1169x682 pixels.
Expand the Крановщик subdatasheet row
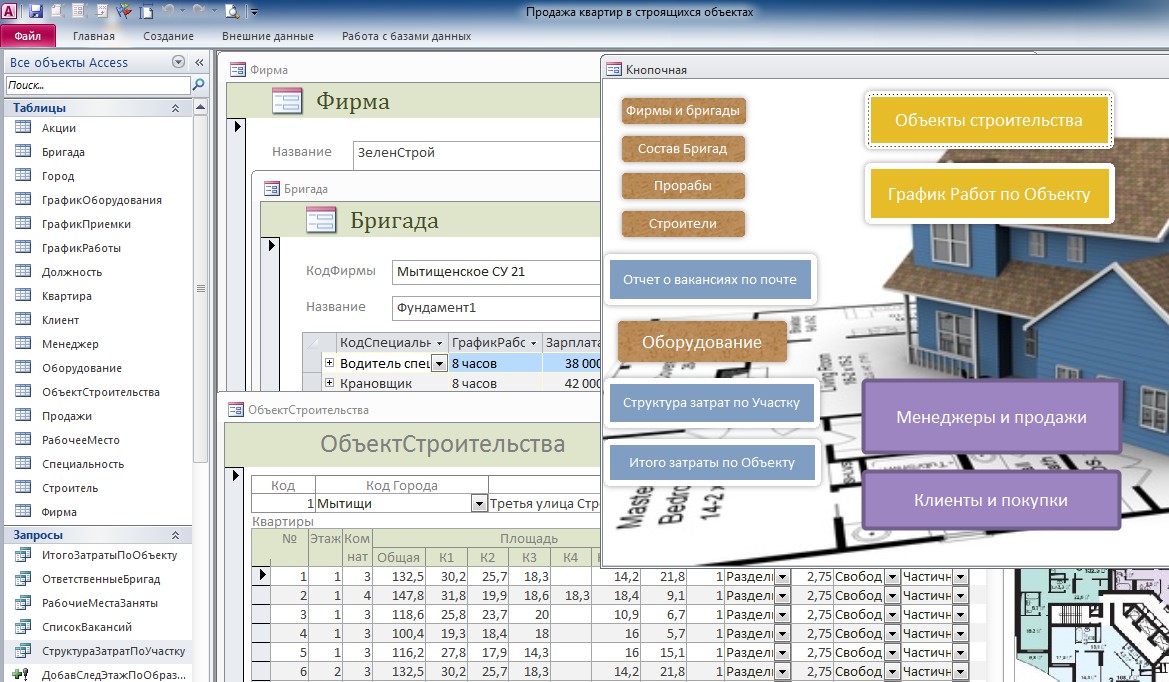pyautogui.click(x=329, y=383)
